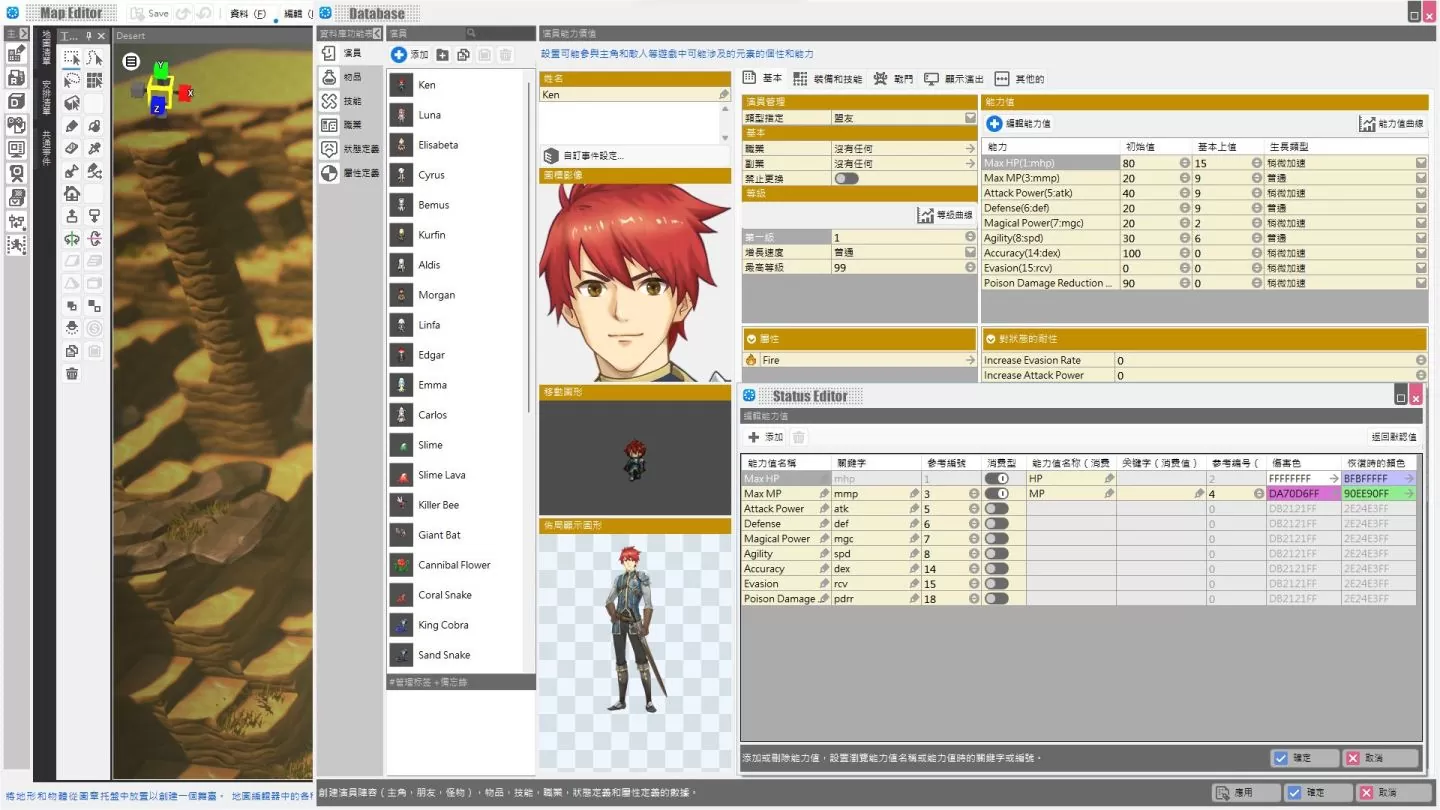Toggle consumption type switch for Poison Damage
The image size is (1440, 810).
[996, 599]
